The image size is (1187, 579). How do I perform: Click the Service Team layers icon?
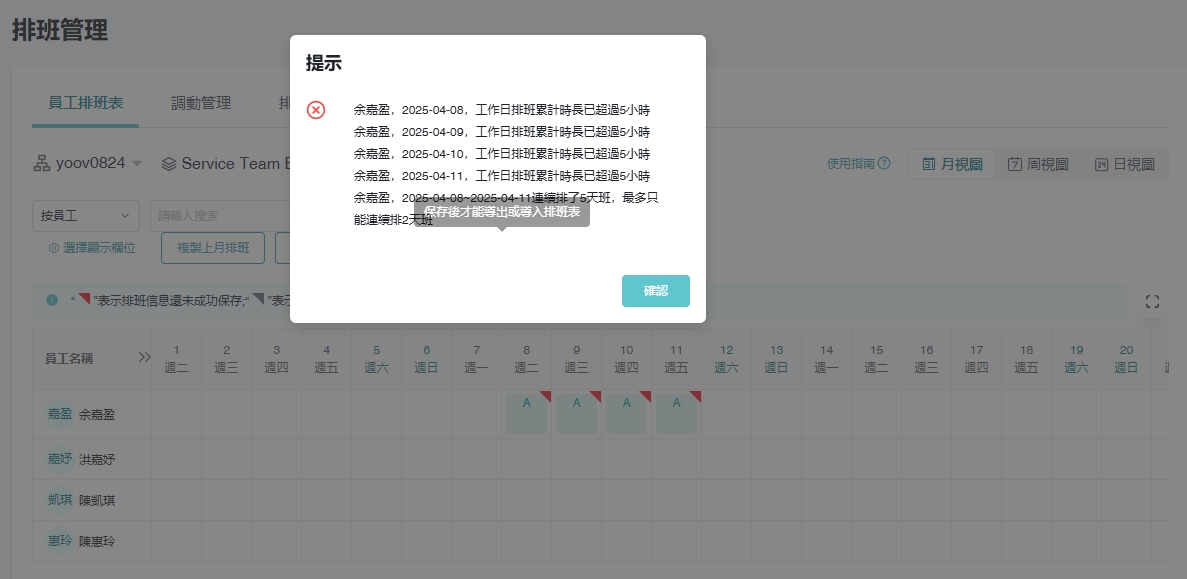click(x=169, y=164)
